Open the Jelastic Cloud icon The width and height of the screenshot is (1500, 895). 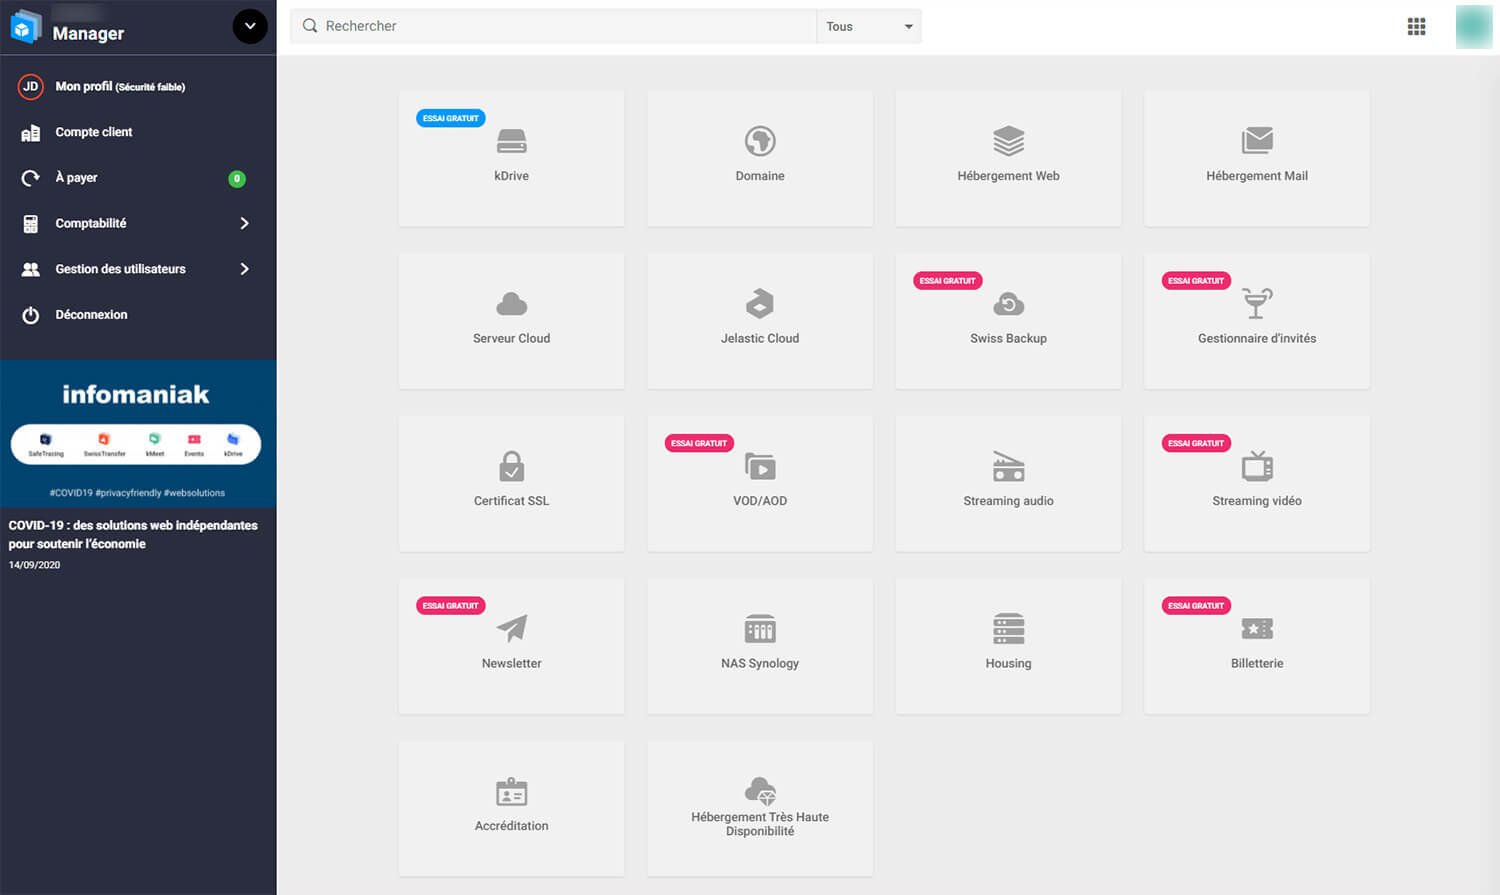[760, 304]
